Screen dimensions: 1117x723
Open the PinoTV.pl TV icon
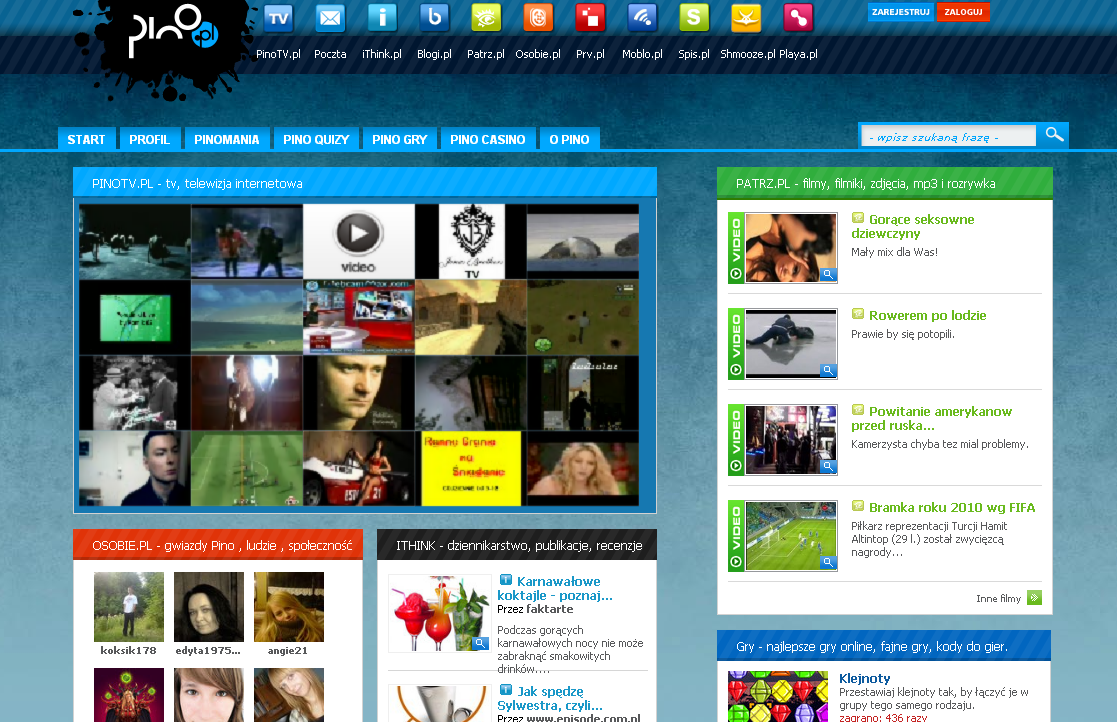[x=279, y=18]
